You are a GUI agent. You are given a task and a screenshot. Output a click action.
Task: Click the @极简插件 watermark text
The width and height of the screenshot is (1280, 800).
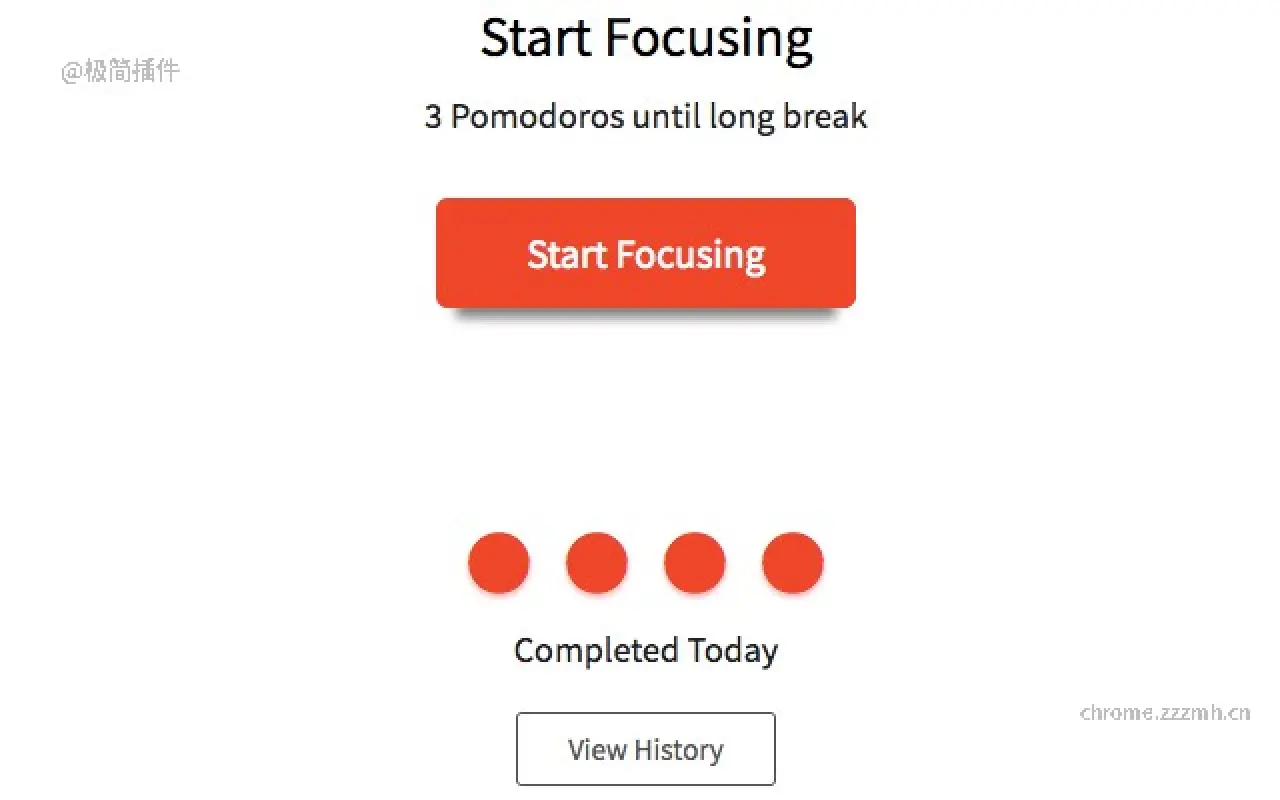121,71
